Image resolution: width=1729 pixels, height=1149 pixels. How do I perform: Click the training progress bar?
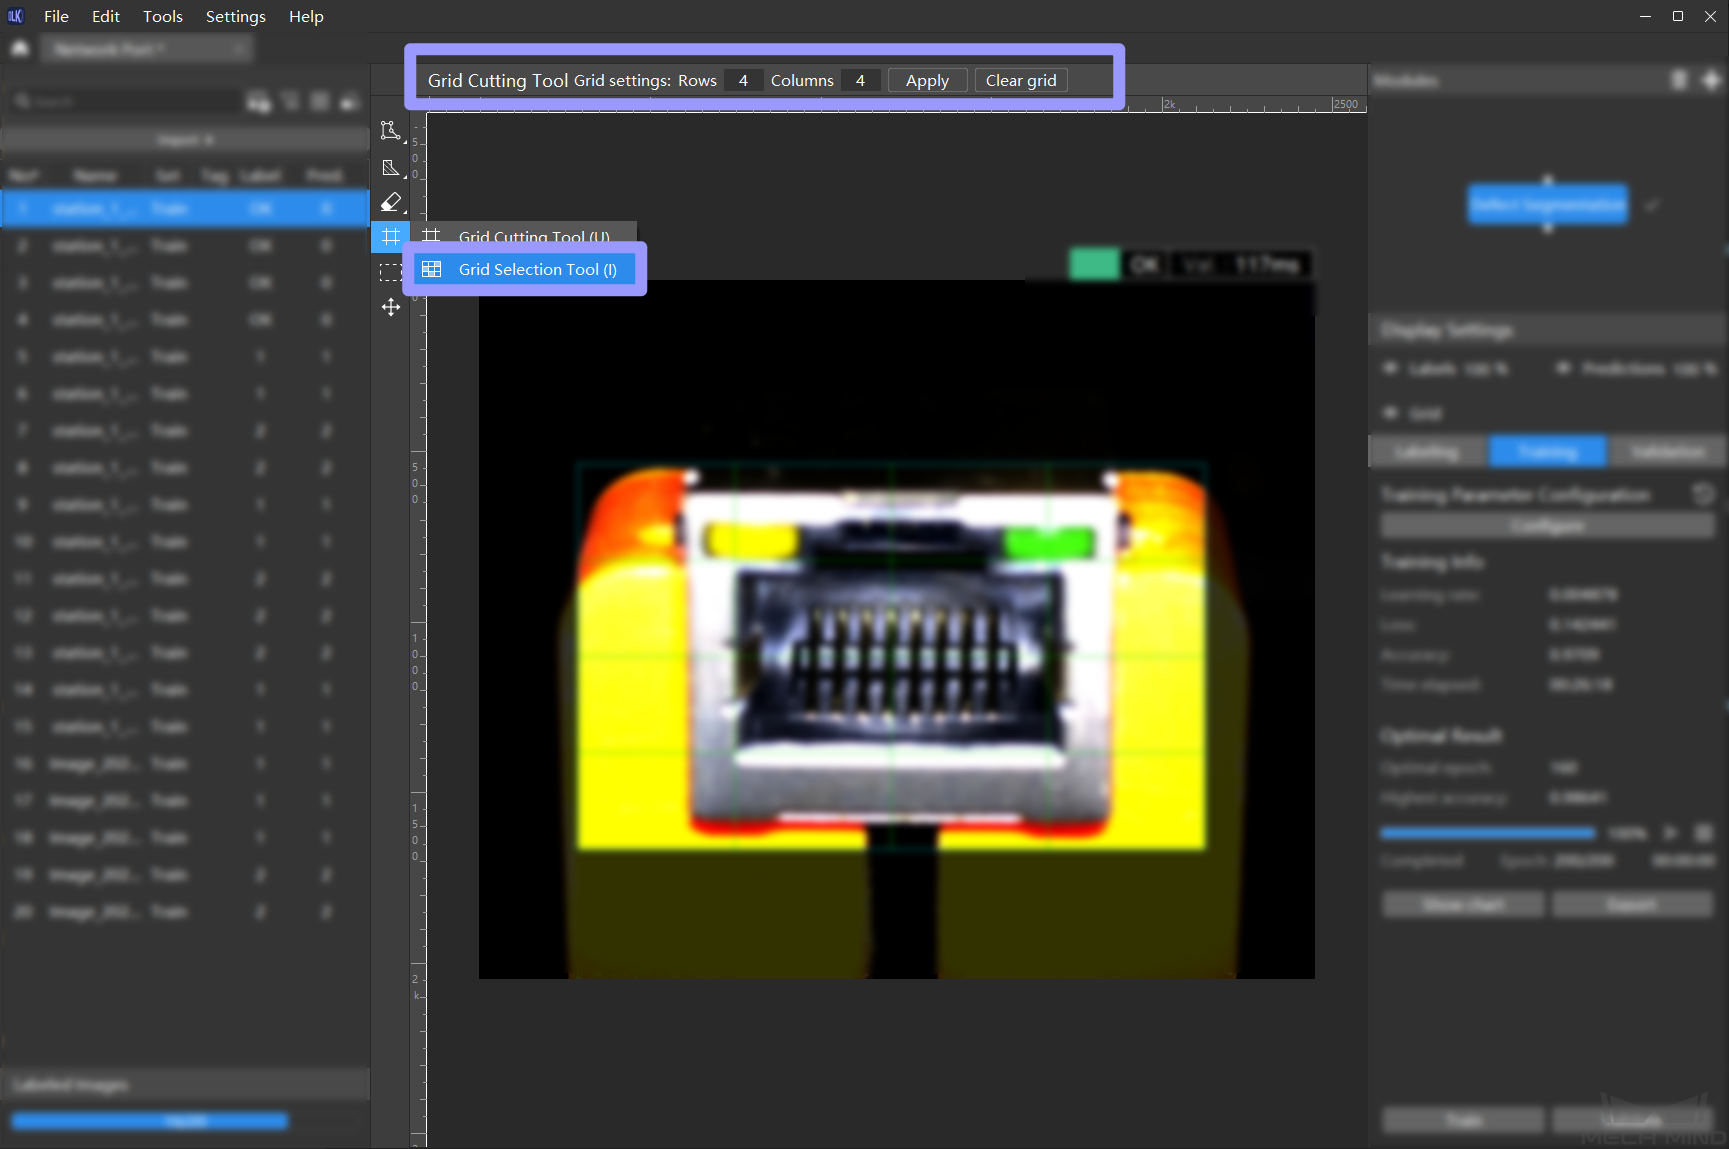1488,833
